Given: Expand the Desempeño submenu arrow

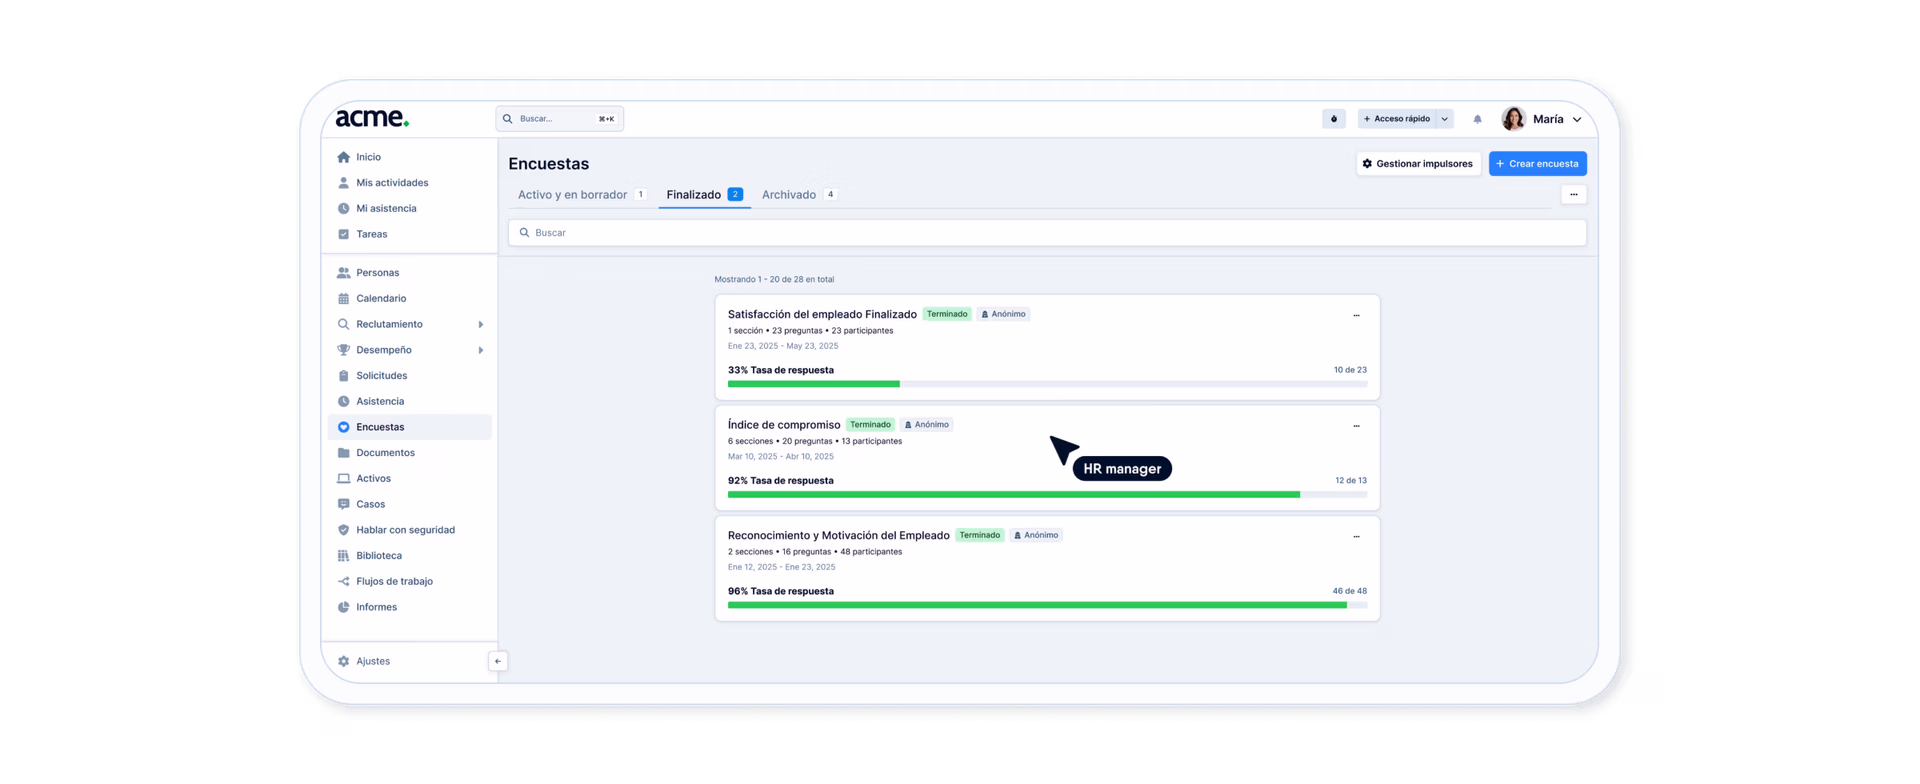Looking at the screenshot, I should click(481, 350).
